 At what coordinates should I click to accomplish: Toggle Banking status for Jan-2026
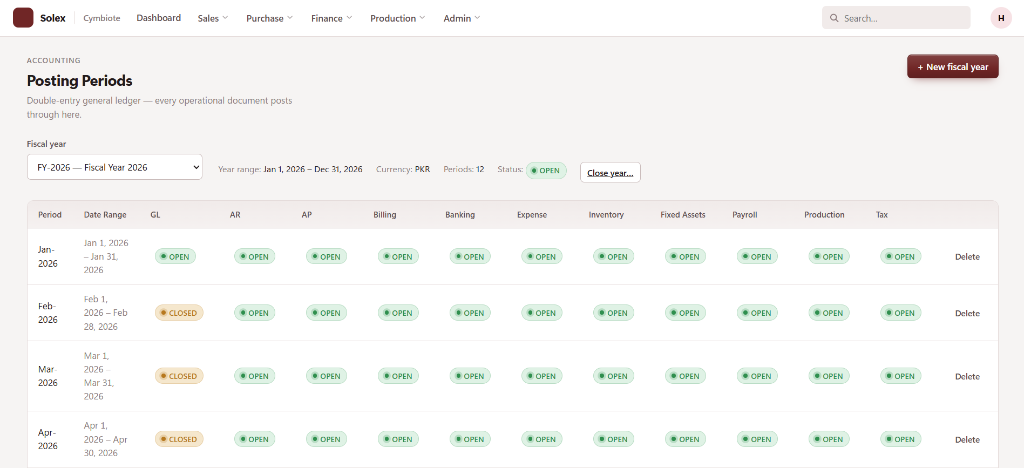pos(470,257)
